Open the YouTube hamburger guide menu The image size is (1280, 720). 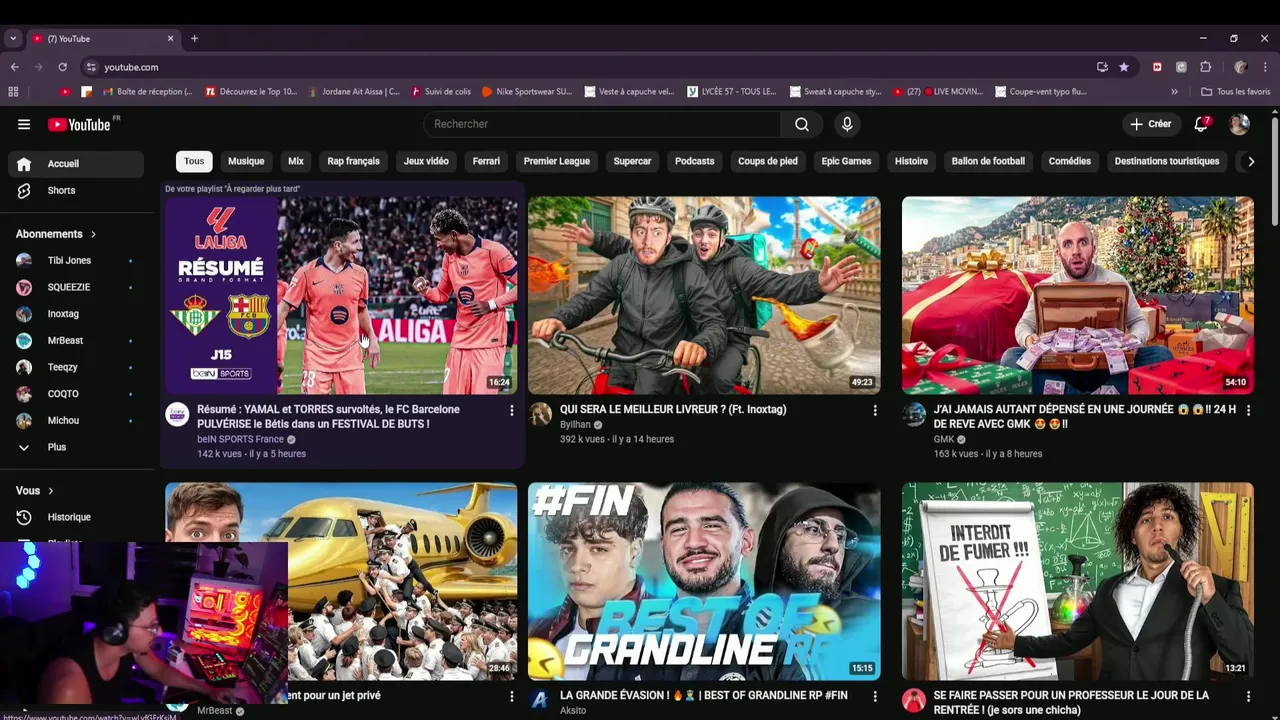[24, 124]
